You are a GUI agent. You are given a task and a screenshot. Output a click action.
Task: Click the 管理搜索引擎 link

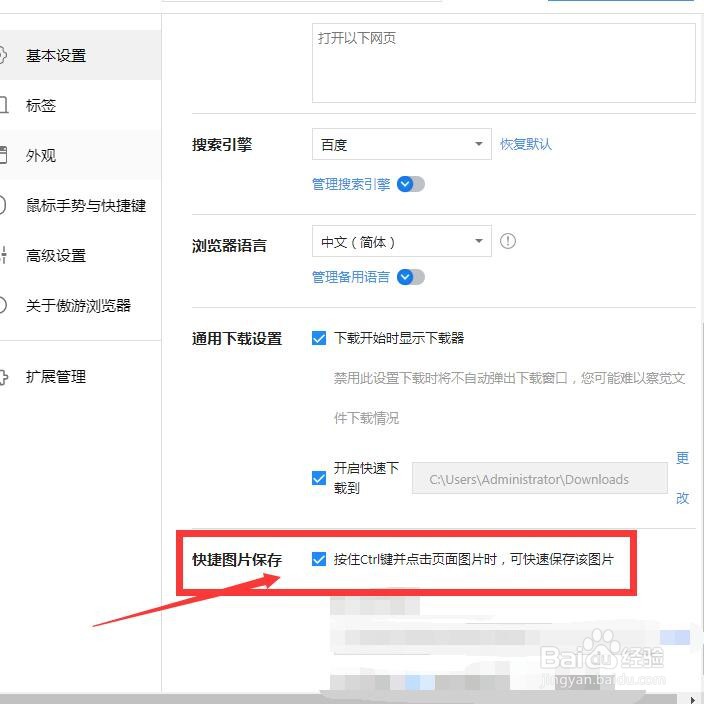point(351,184)
